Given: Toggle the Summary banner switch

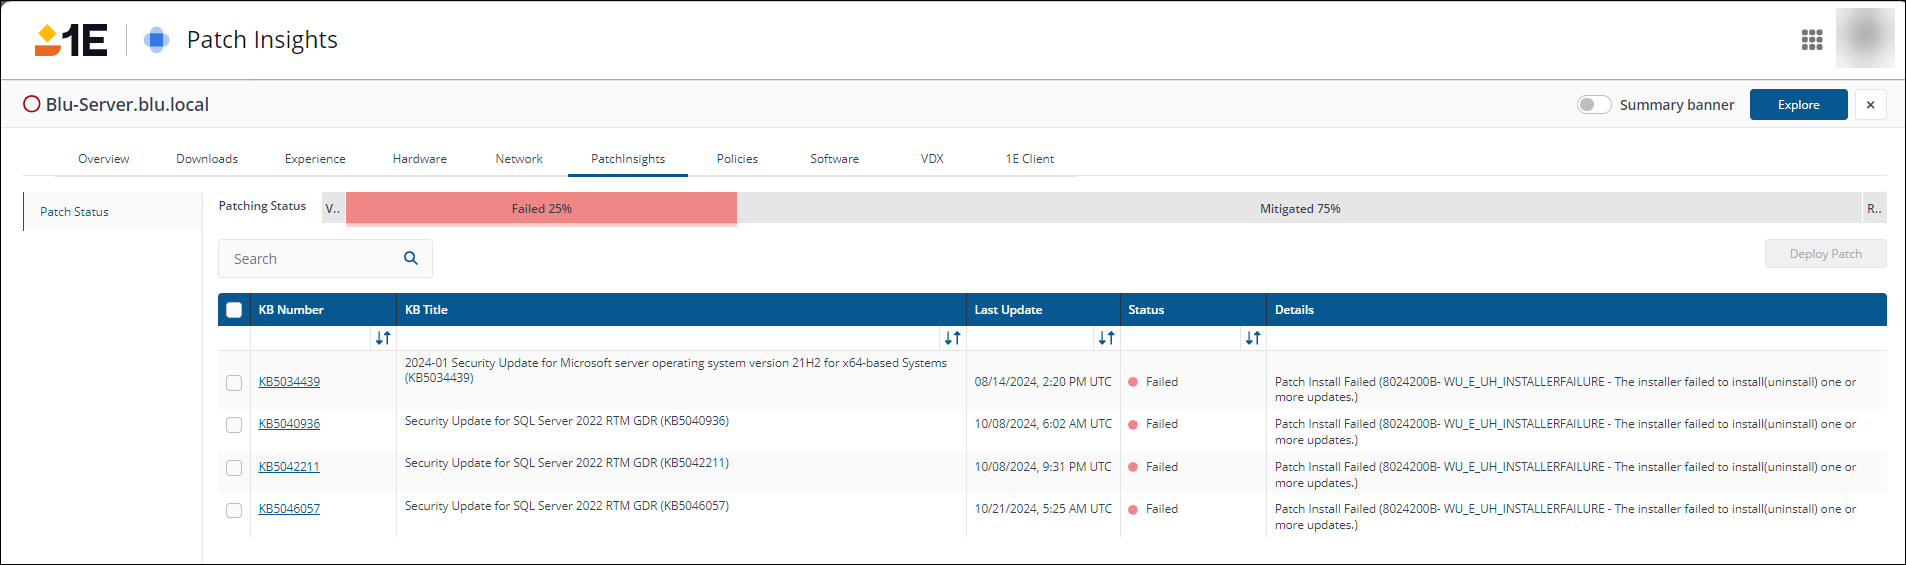Looking at the screenshot, I should [1593, 105].
